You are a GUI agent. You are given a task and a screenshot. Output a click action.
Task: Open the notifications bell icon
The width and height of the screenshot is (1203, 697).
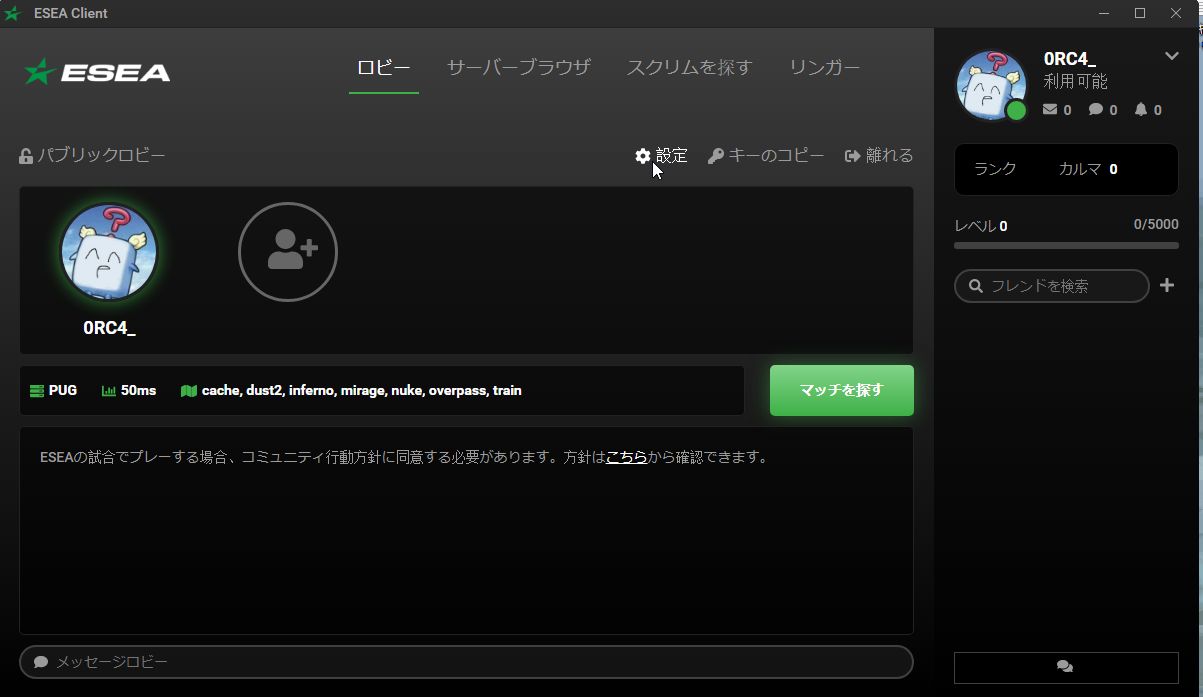pyautogui.click(x=1141, y=110)
